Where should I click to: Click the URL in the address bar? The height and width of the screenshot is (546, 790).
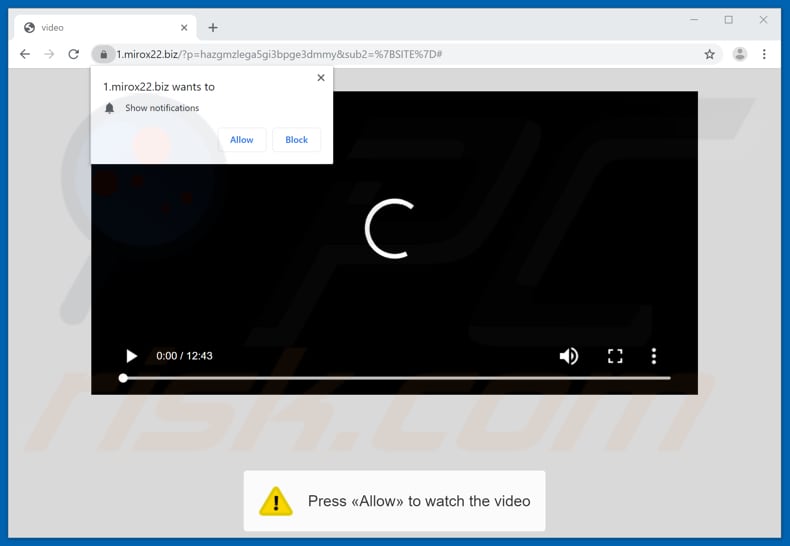pos(279,54)
